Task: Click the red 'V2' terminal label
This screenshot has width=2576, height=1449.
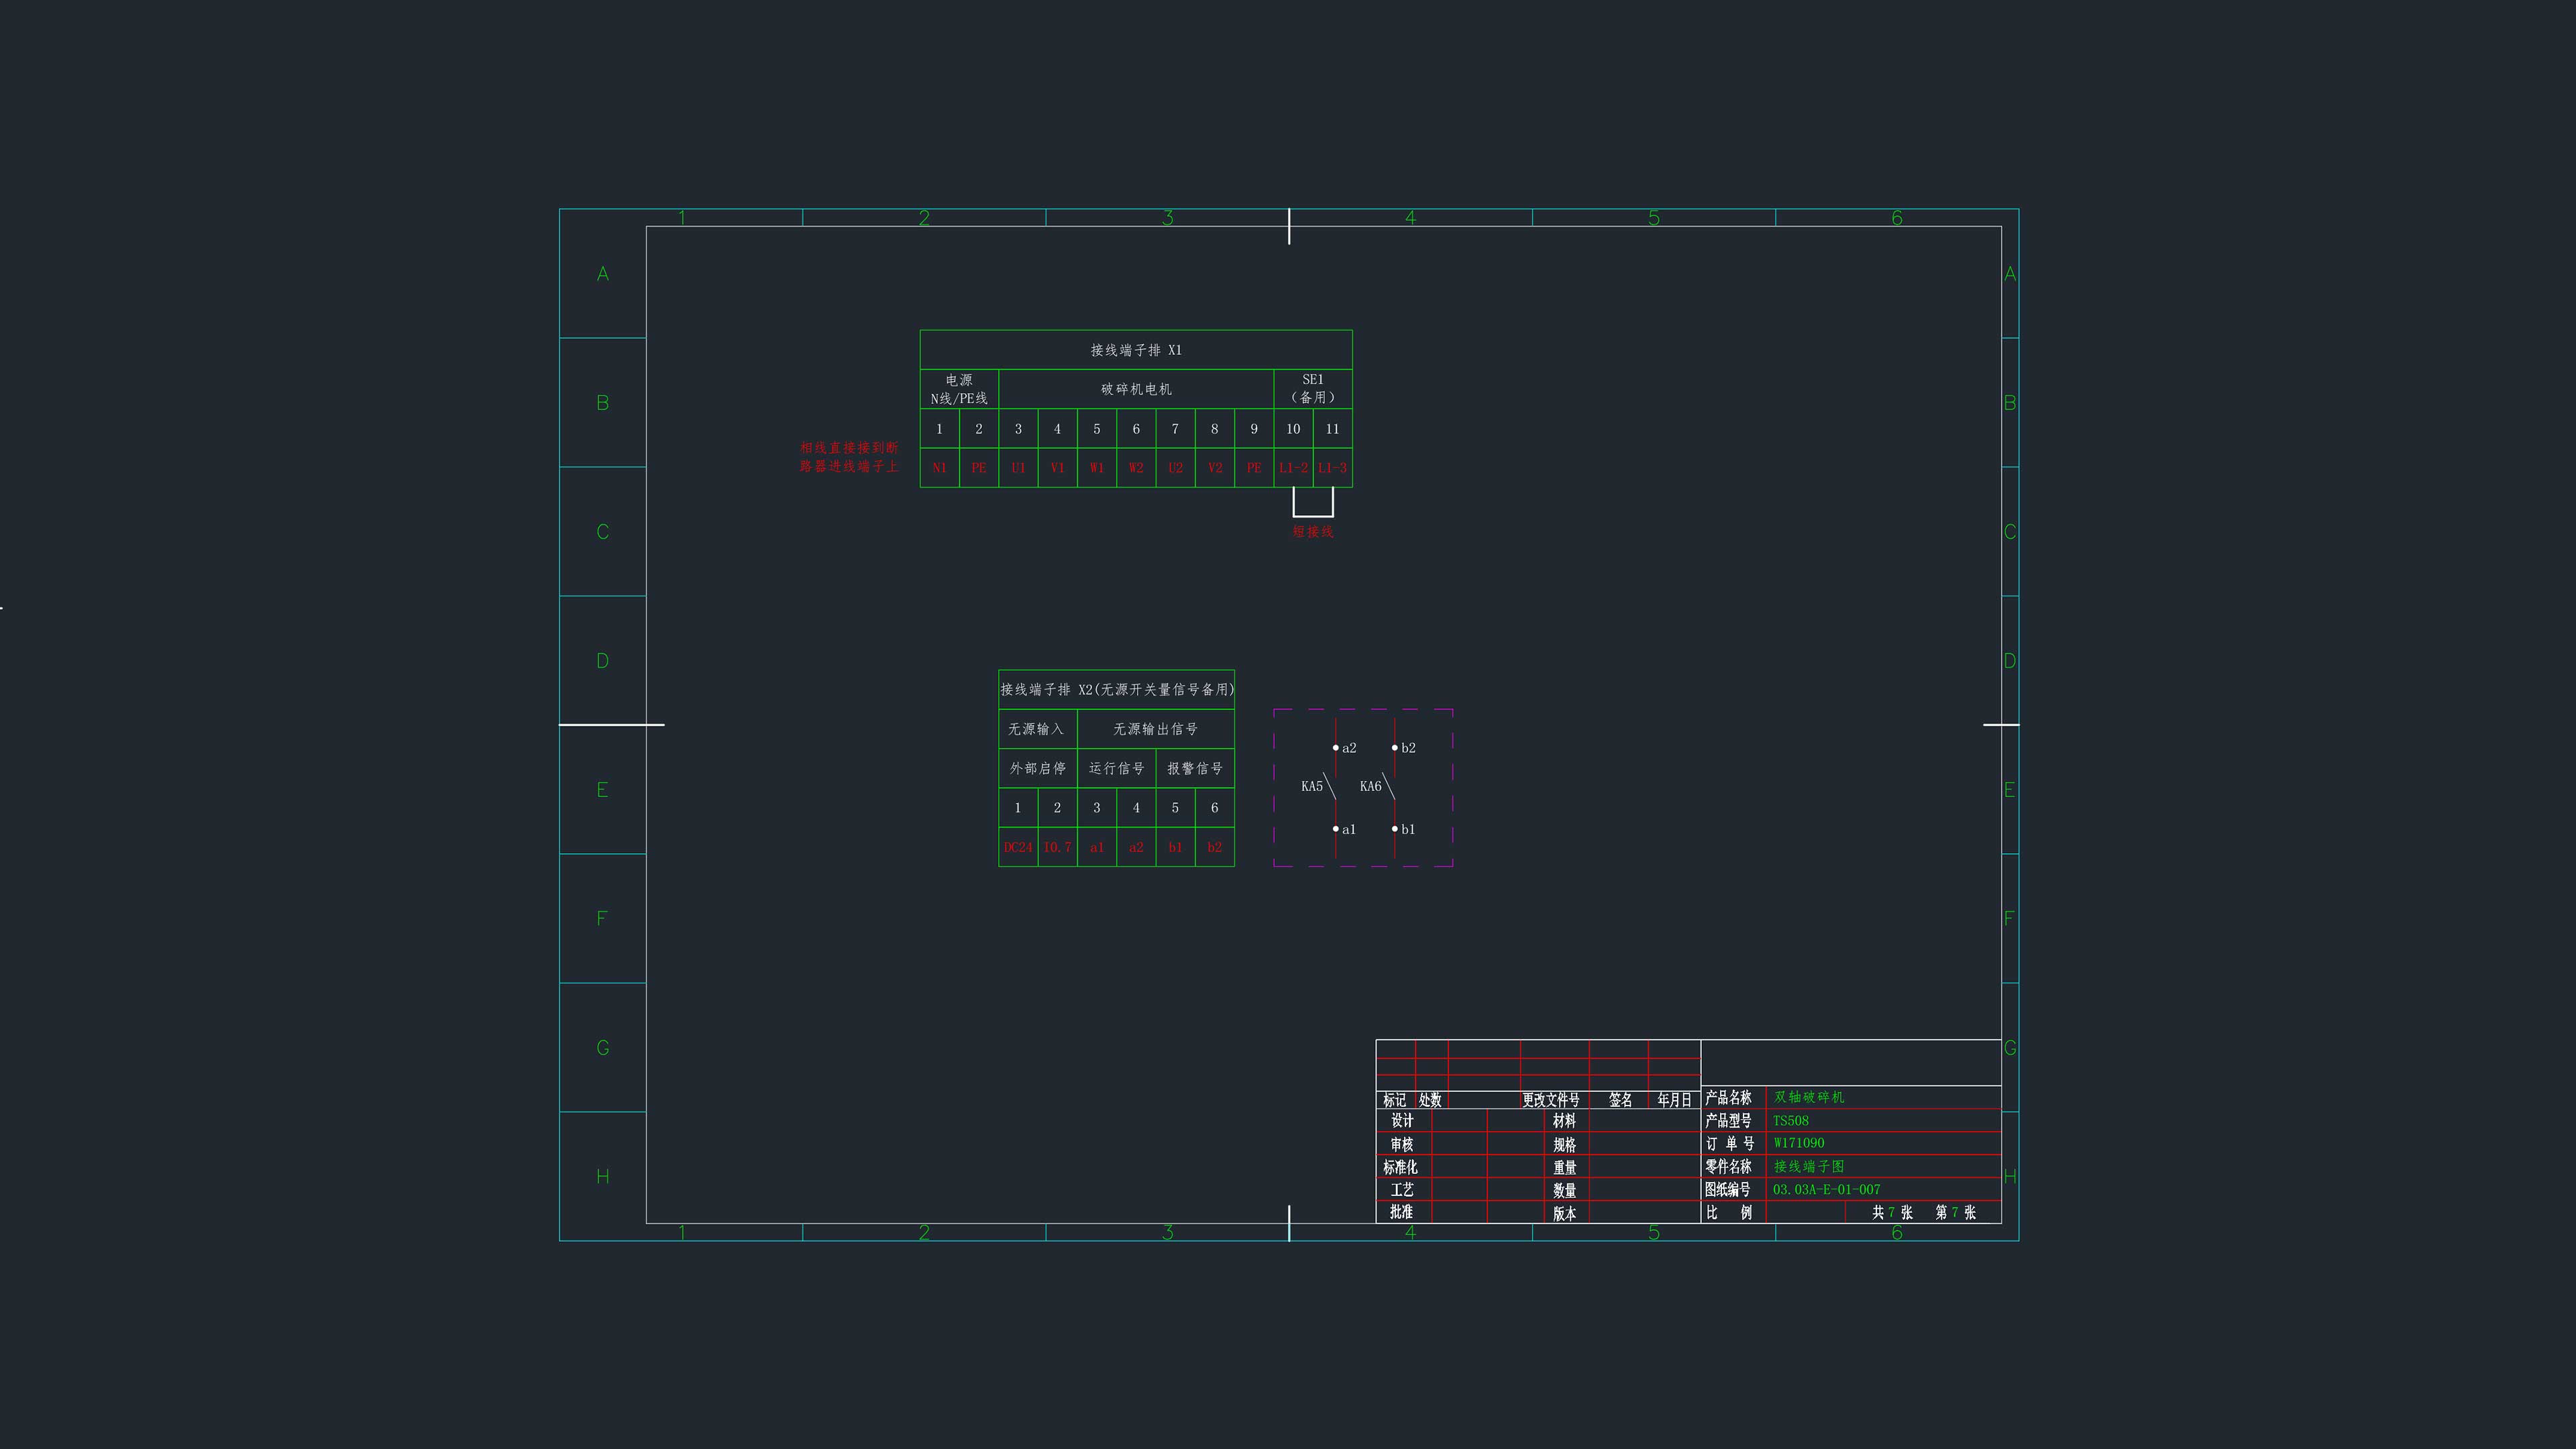Action: (x=1215, y=468)
